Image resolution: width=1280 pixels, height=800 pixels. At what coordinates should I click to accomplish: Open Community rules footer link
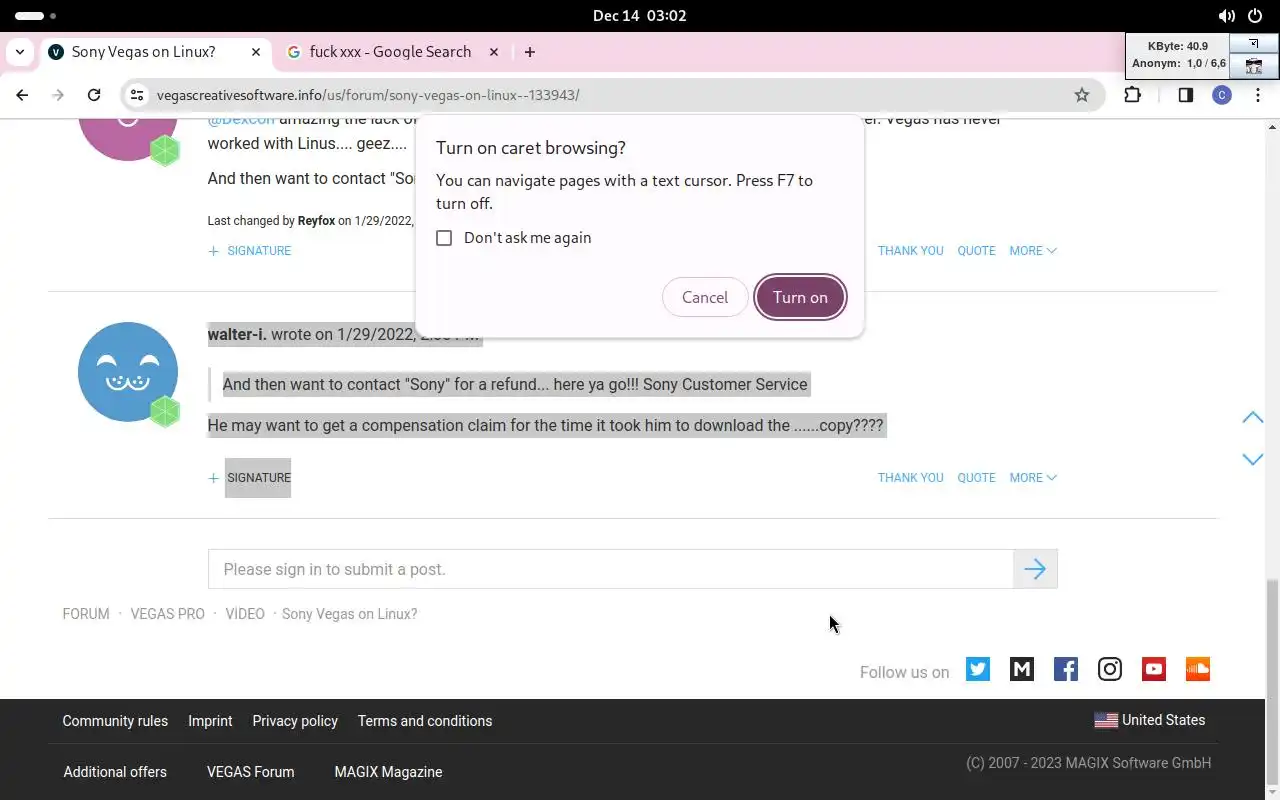pos(115,721)
